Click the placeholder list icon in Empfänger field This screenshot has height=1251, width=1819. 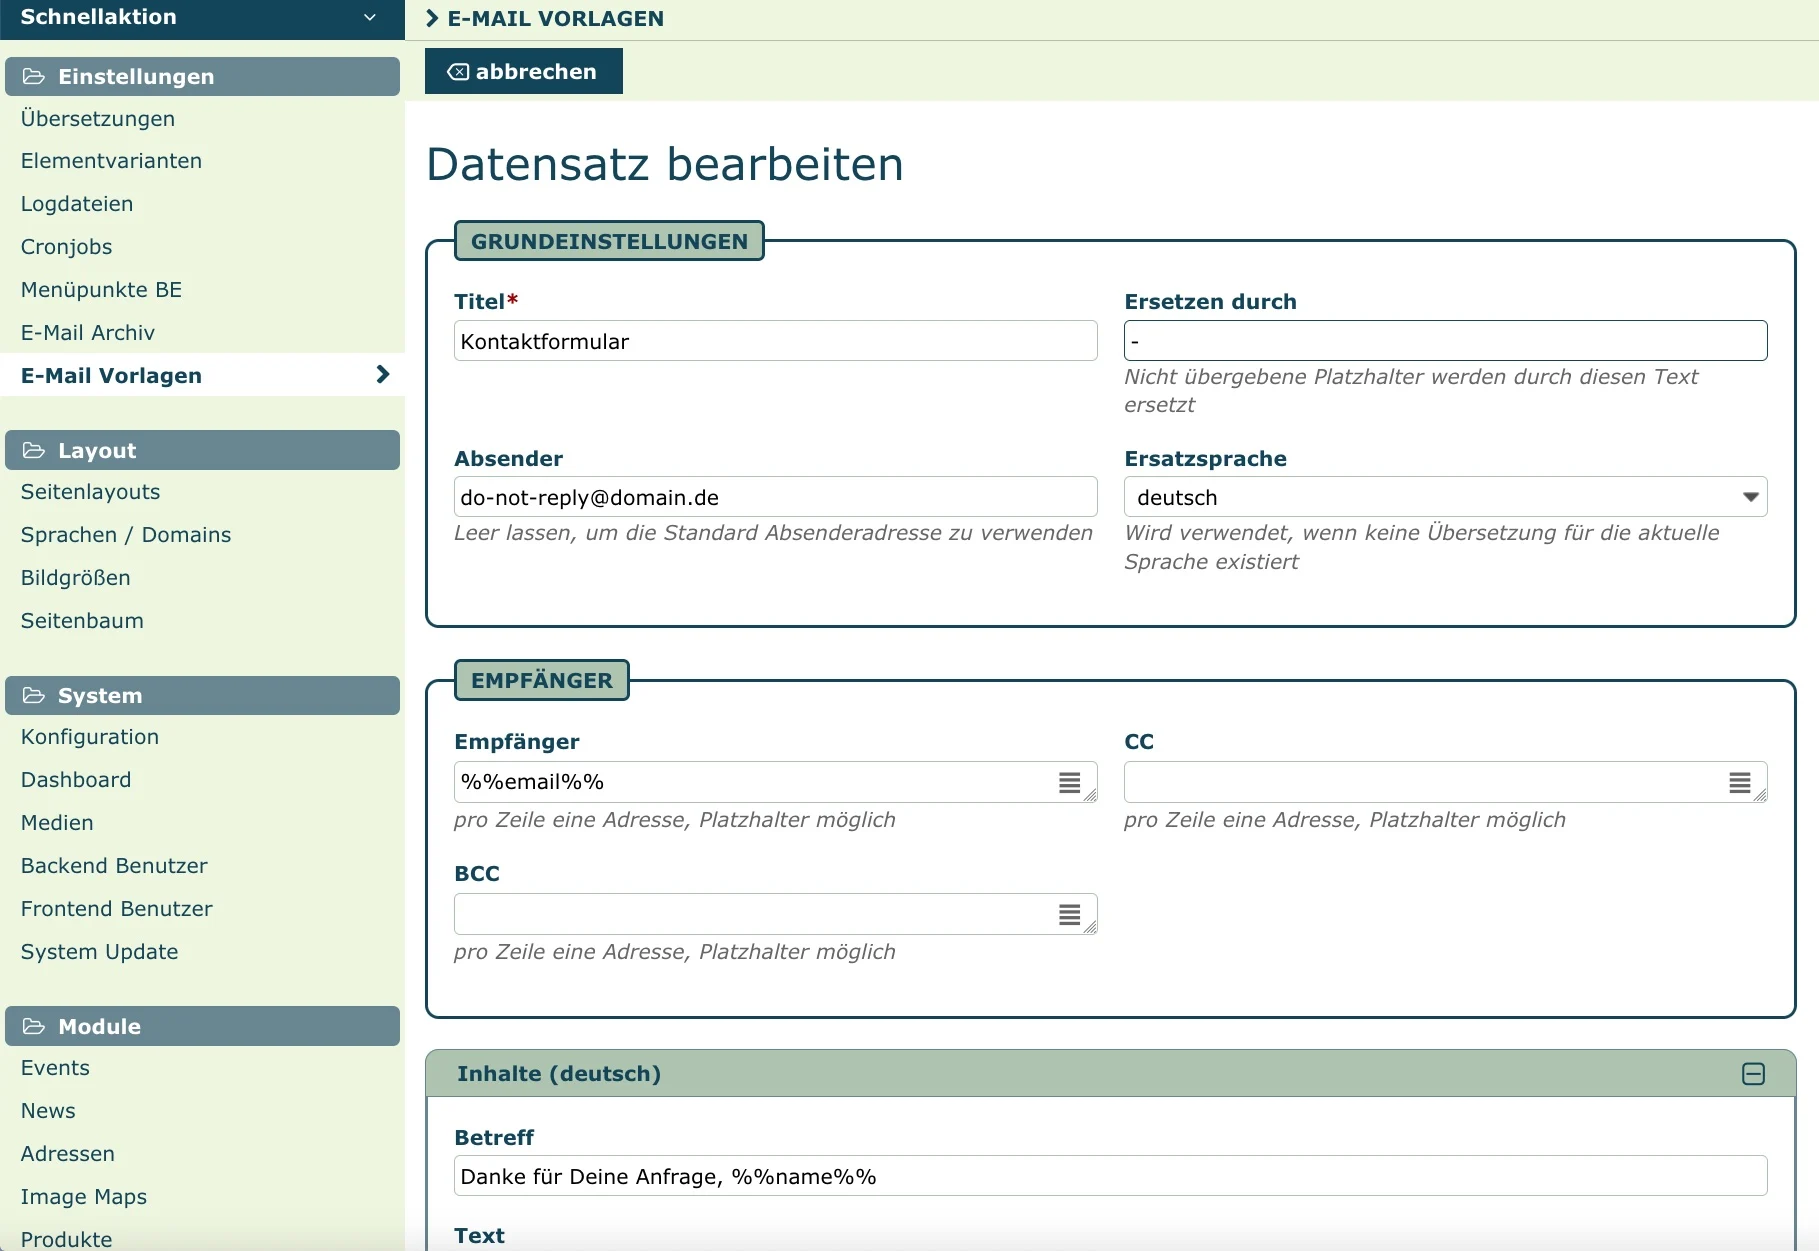click(x=1069, y=783)
